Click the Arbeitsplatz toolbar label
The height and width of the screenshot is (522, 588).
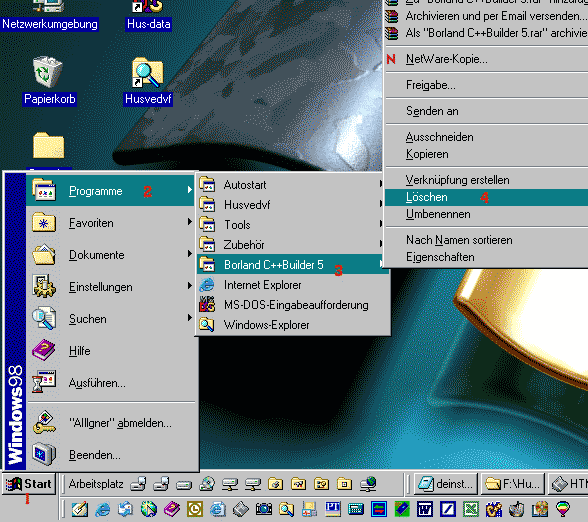click(x=96, y=484)
